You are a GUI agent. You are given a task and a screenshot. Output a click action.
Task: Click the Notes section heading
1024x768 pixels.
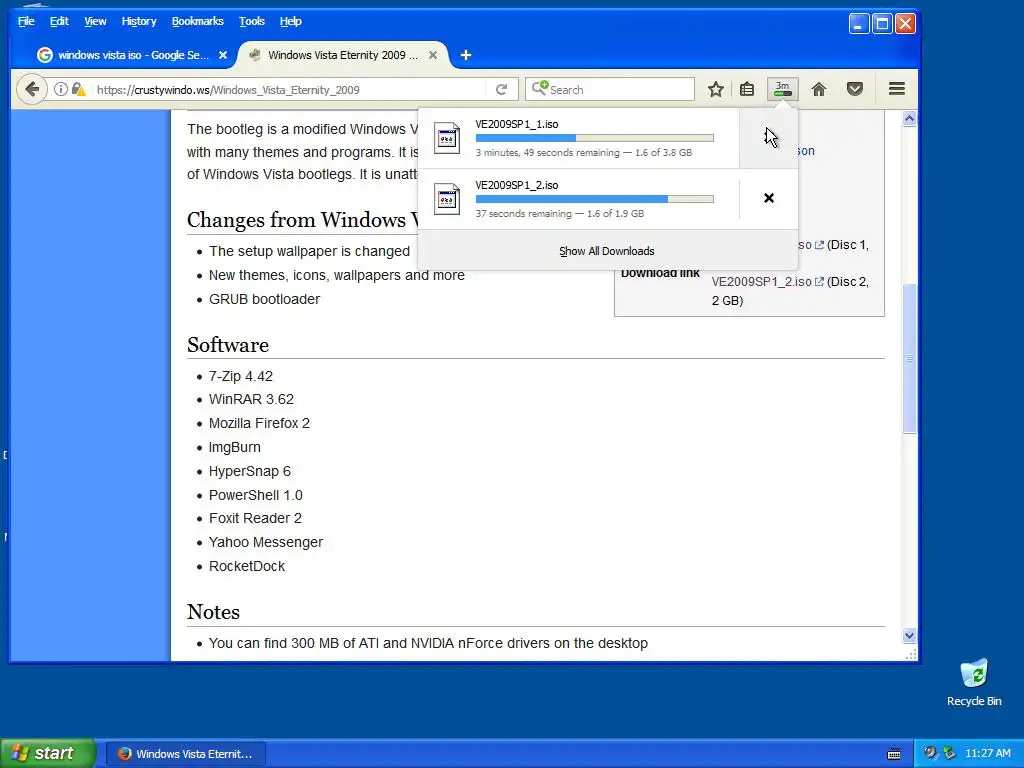[x=213, y=612]
